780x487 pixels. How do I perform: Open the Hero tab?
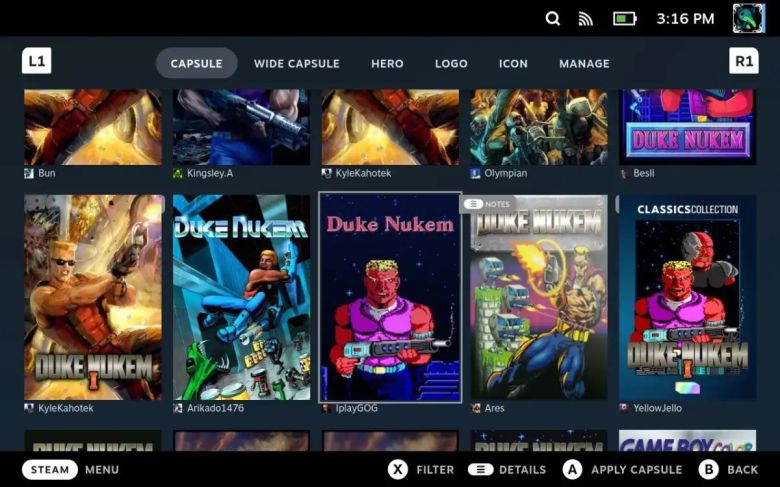click(x=387, y=63)
